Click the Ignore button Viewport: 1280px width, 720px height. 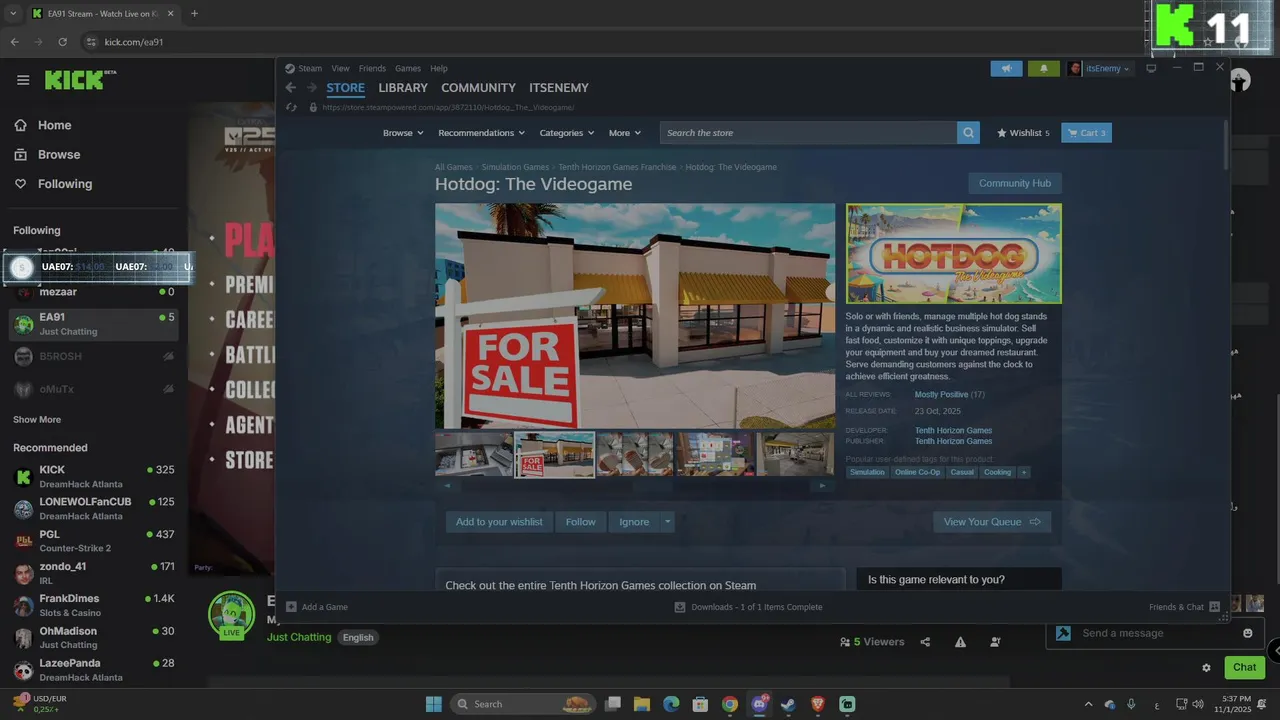tap(634, 522)
